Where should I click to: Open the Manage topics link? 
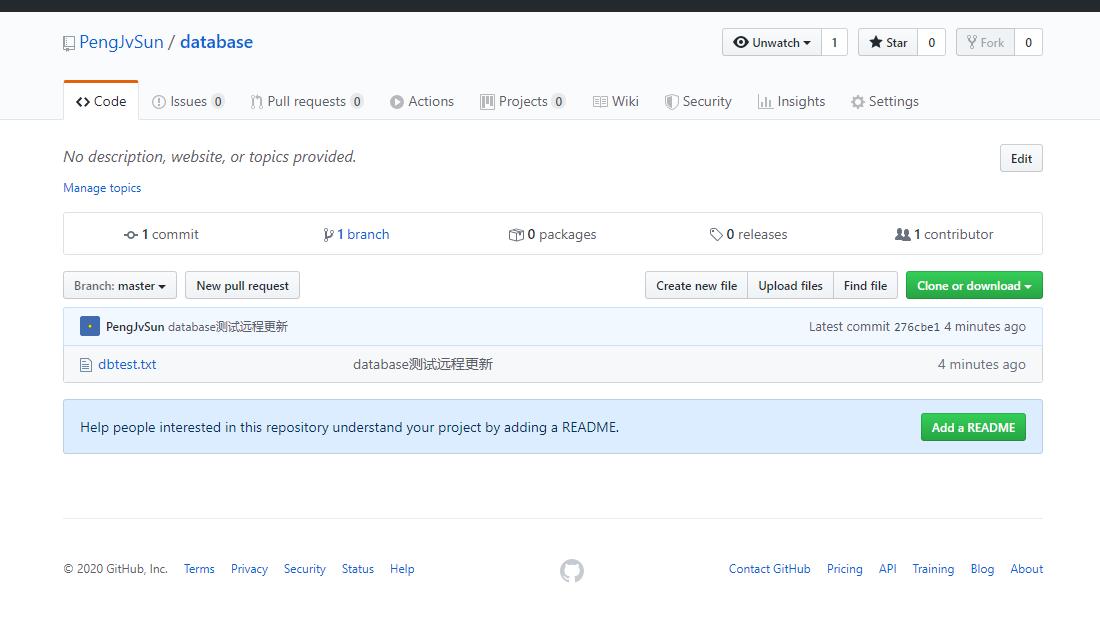coord(101,188)
